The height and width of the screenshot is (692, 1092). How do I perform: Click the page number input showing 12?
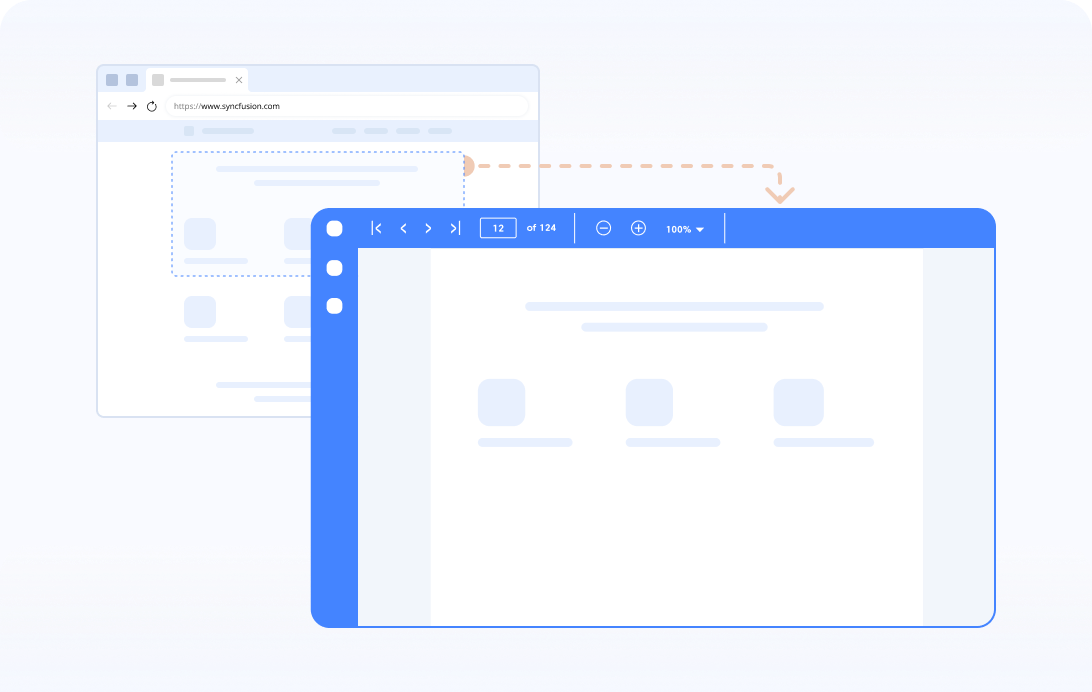point(498,228)
